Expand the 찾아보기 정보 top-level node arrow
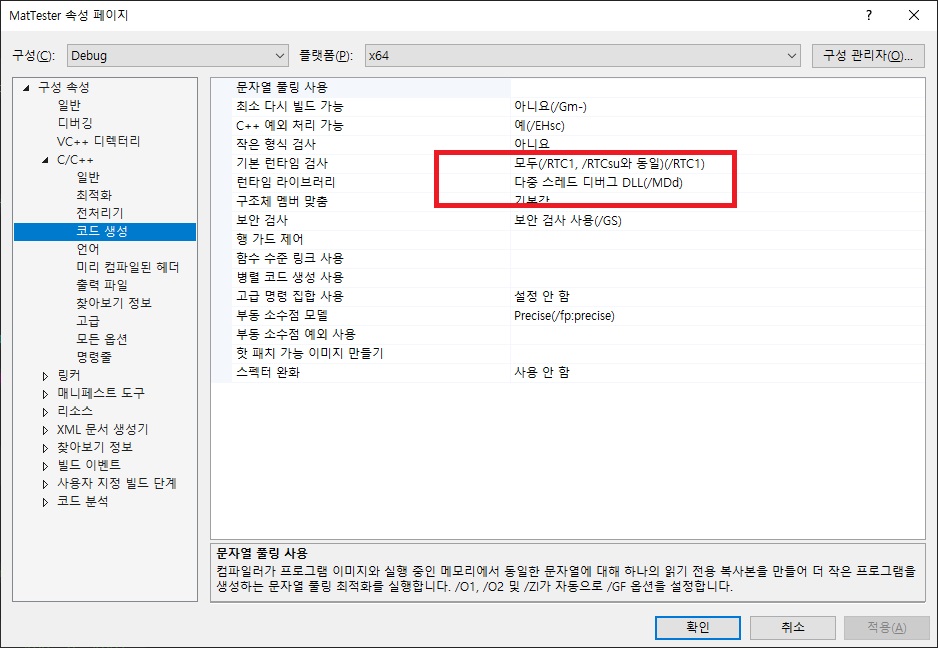 click(x=45, y=448)
